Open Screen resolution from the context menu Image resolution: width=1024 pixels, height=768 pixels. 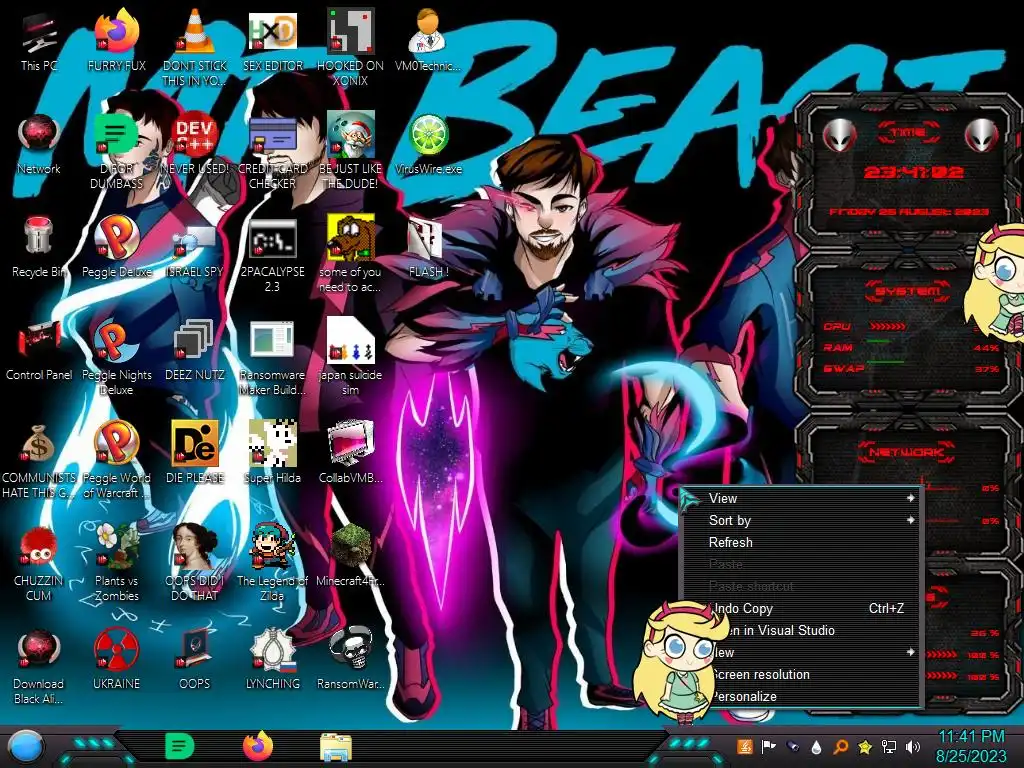tap(801, 675)
